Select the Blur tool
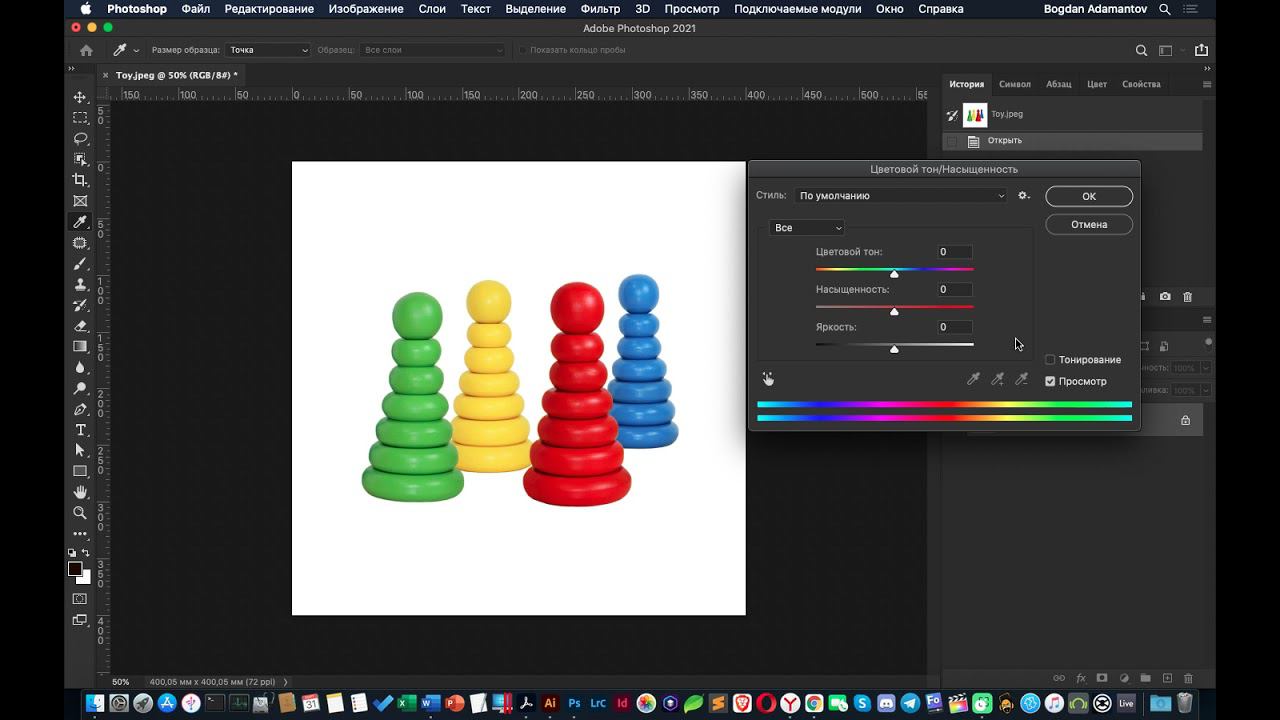 80,368
